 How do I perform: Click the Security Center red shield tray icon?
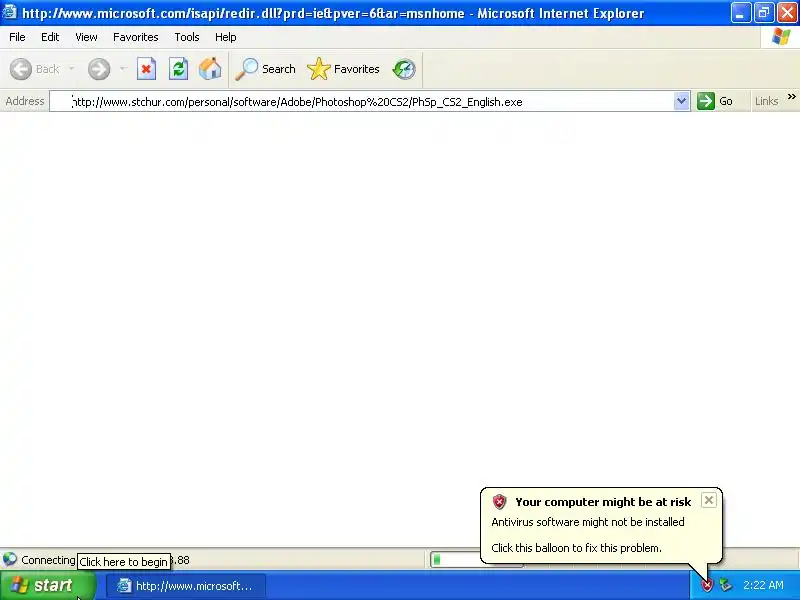tap(707, 585)
